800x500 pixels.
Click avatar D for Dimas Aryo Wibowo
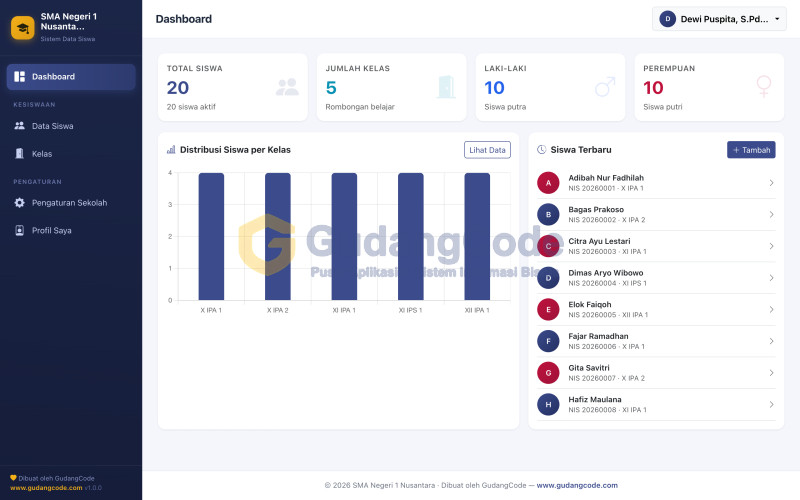pyautogui.click(x=548, y=278)
